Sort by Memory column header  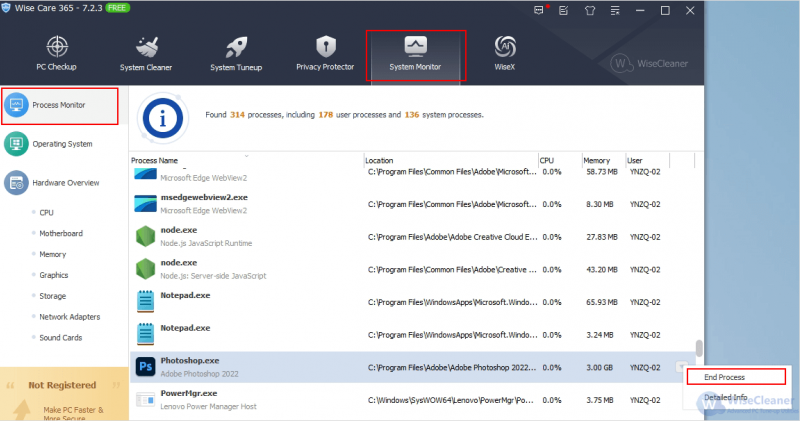596,160
